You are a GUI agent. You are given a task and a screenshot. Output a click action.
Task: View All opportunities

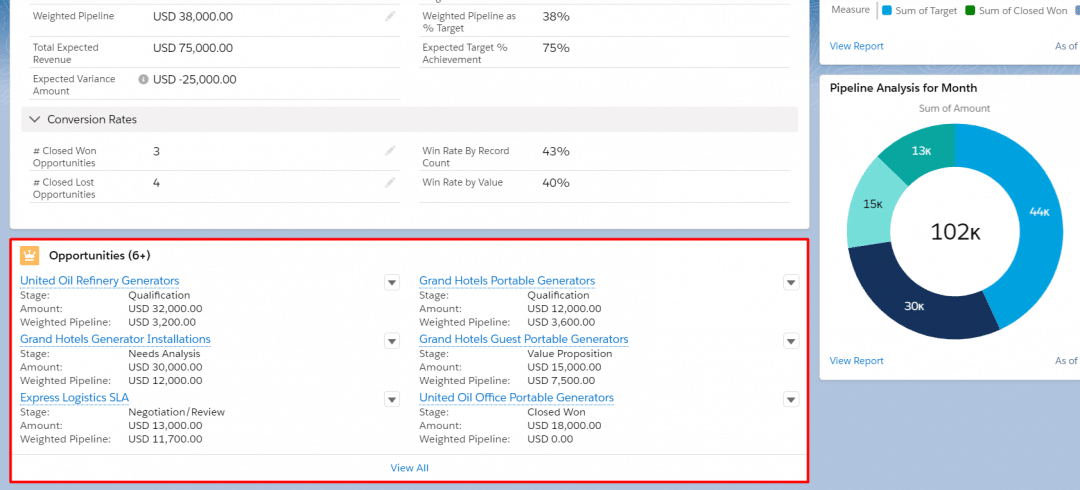tap(410, 468)
